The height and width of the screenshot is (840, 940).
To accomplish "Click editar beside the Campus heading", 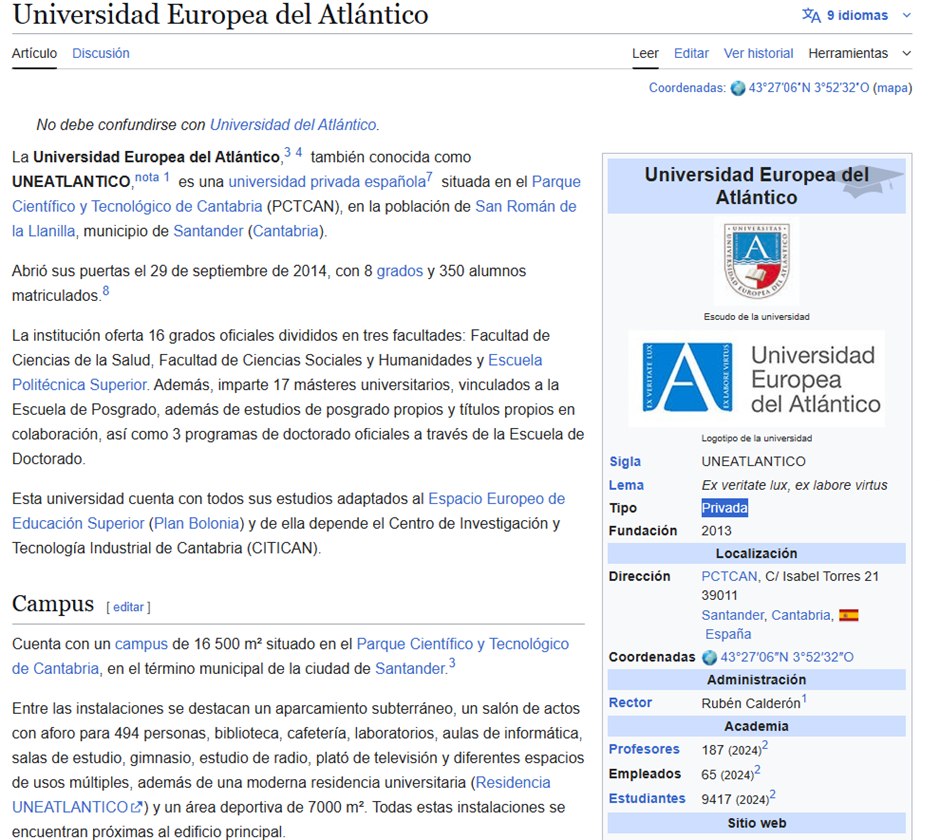I will (x=128, y=607).
